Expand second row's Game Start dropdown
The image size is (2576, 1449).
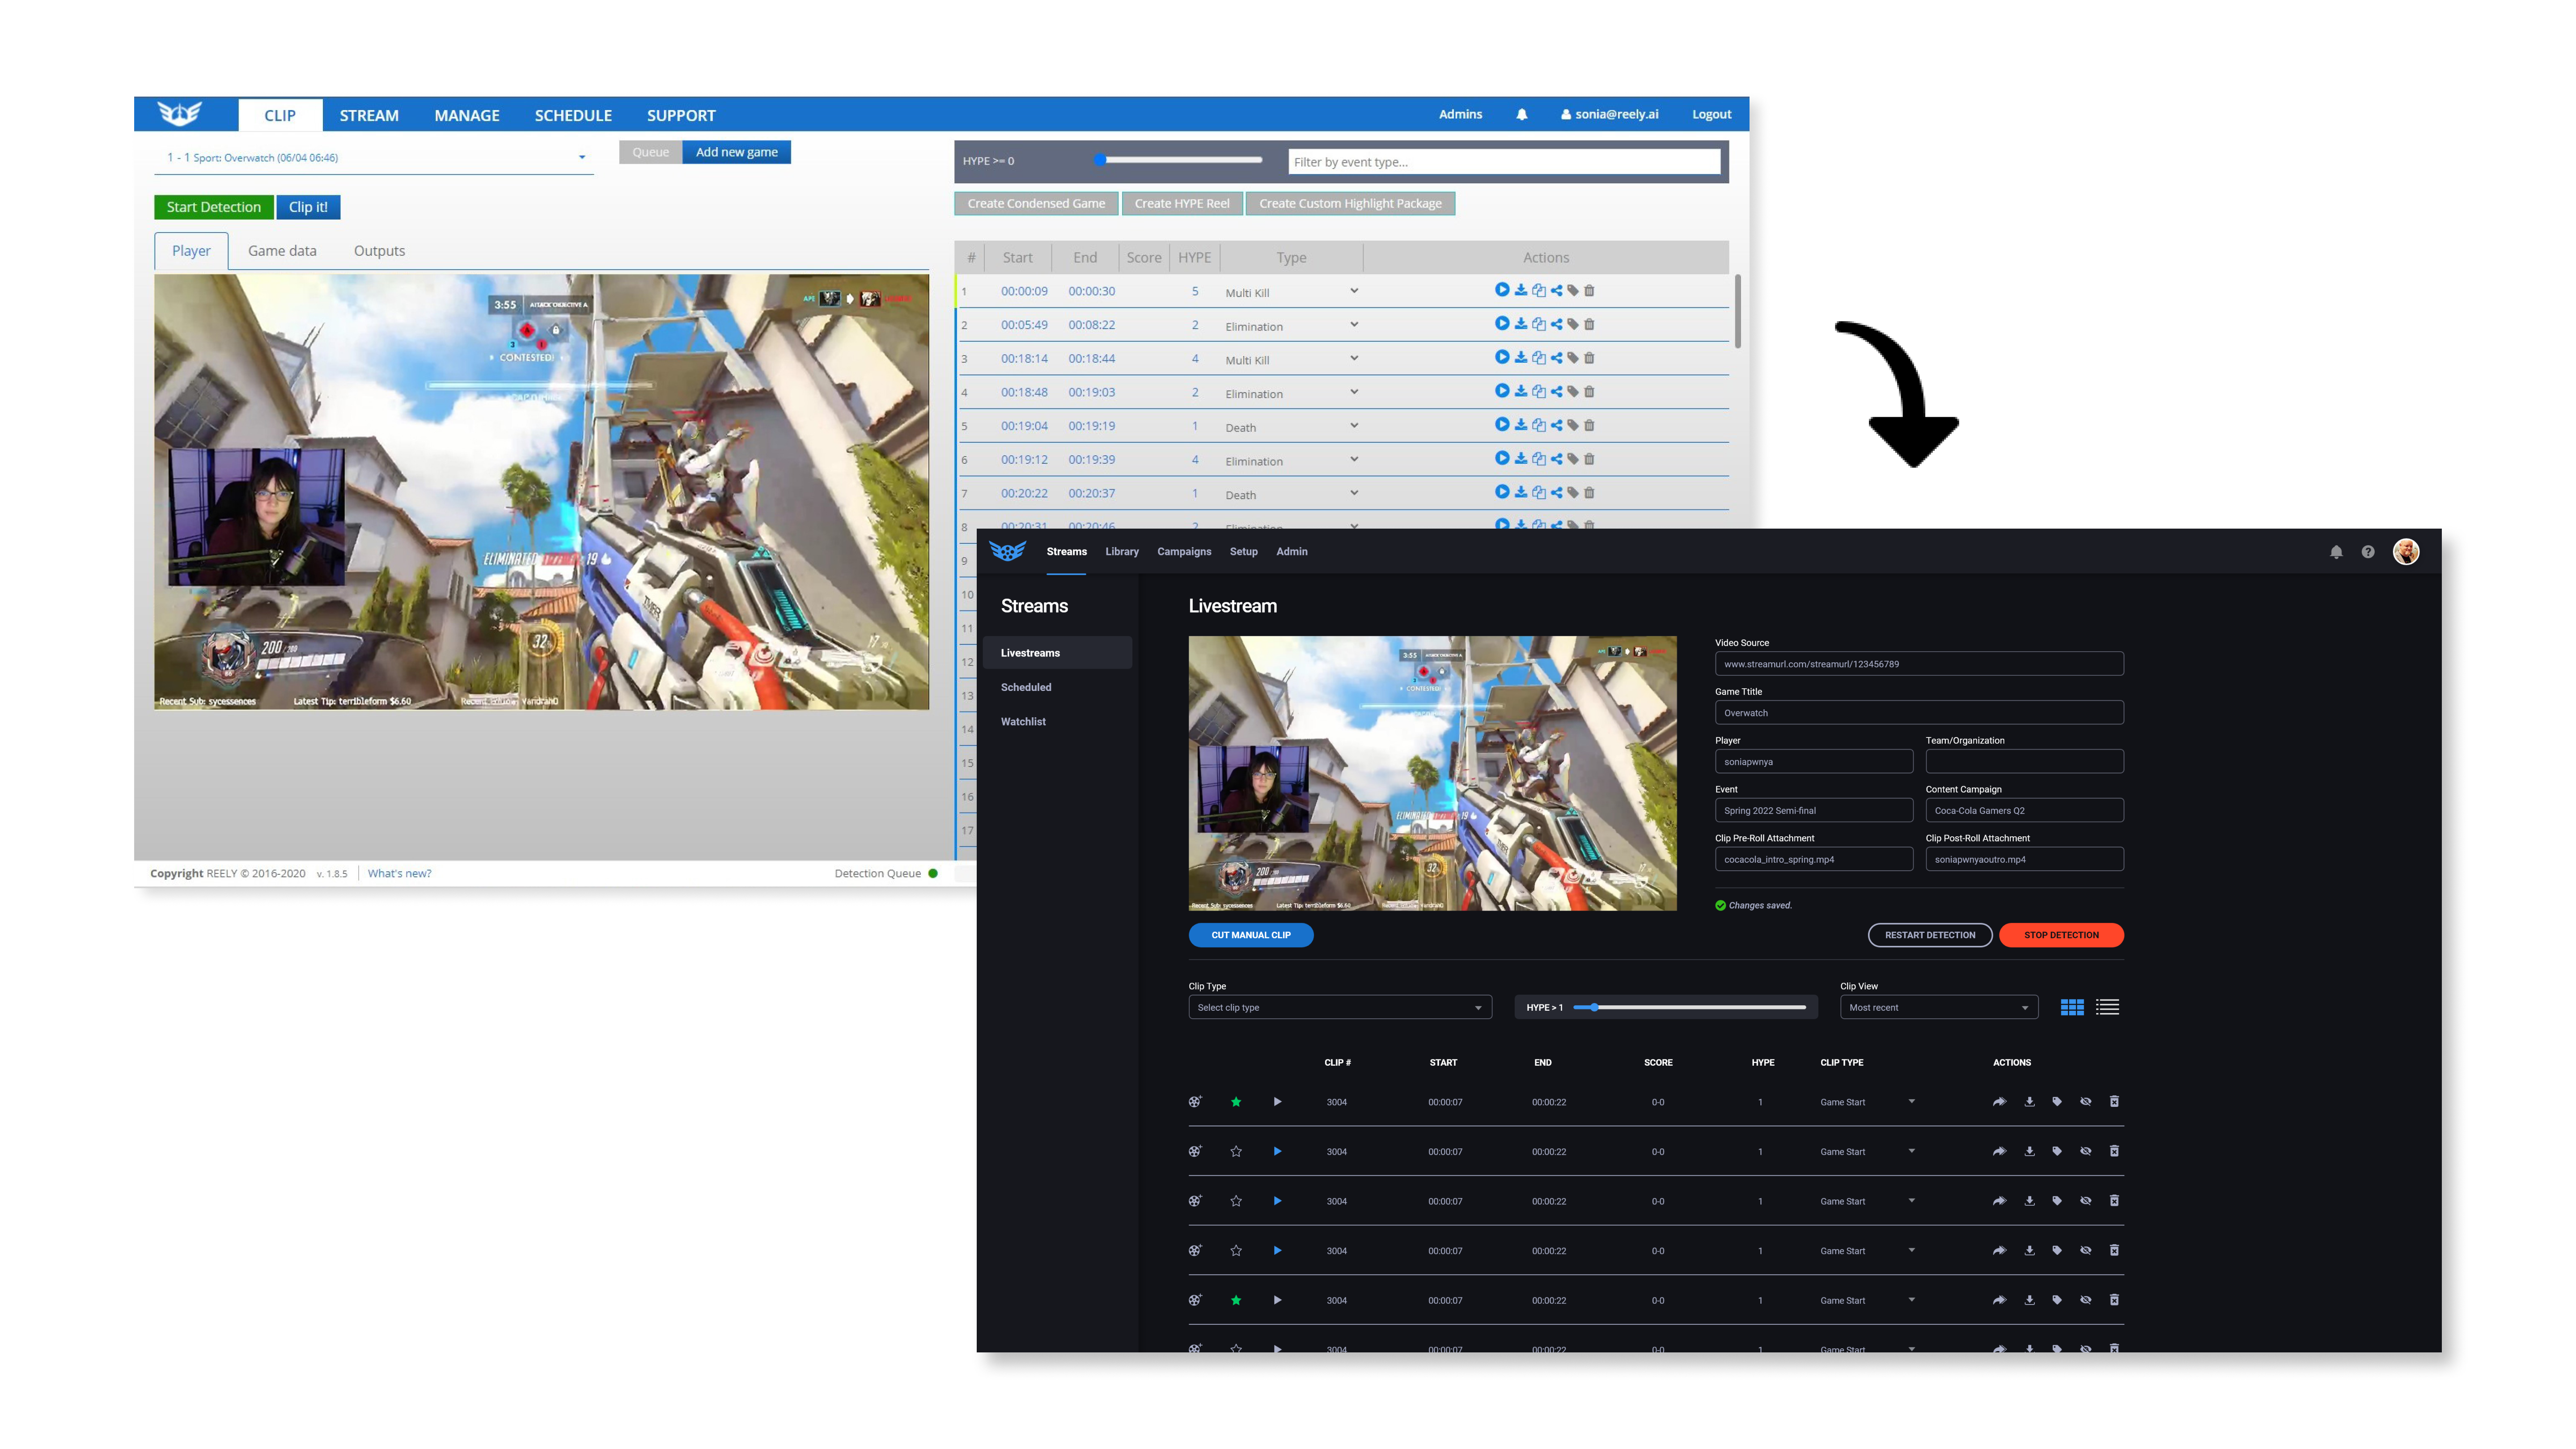click(1911, 1151)
